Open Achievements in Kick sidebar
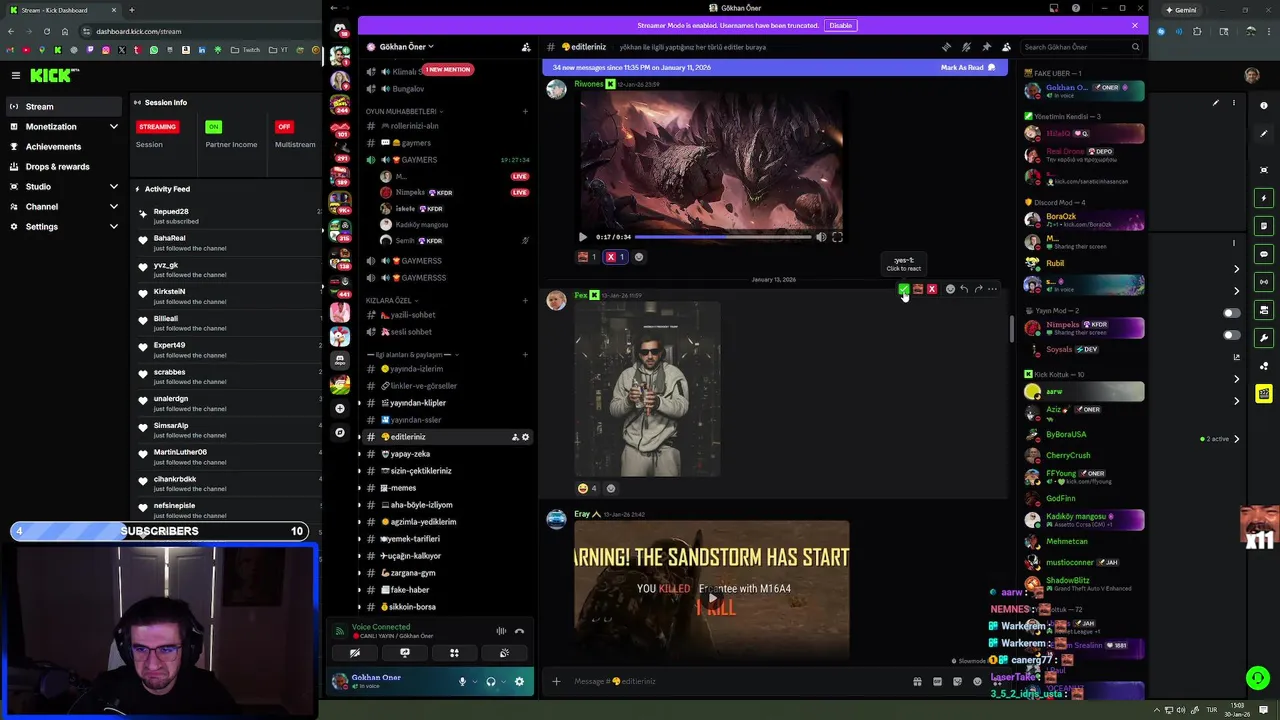This screenshot has height=720, width=1280. tap(64, 147)
